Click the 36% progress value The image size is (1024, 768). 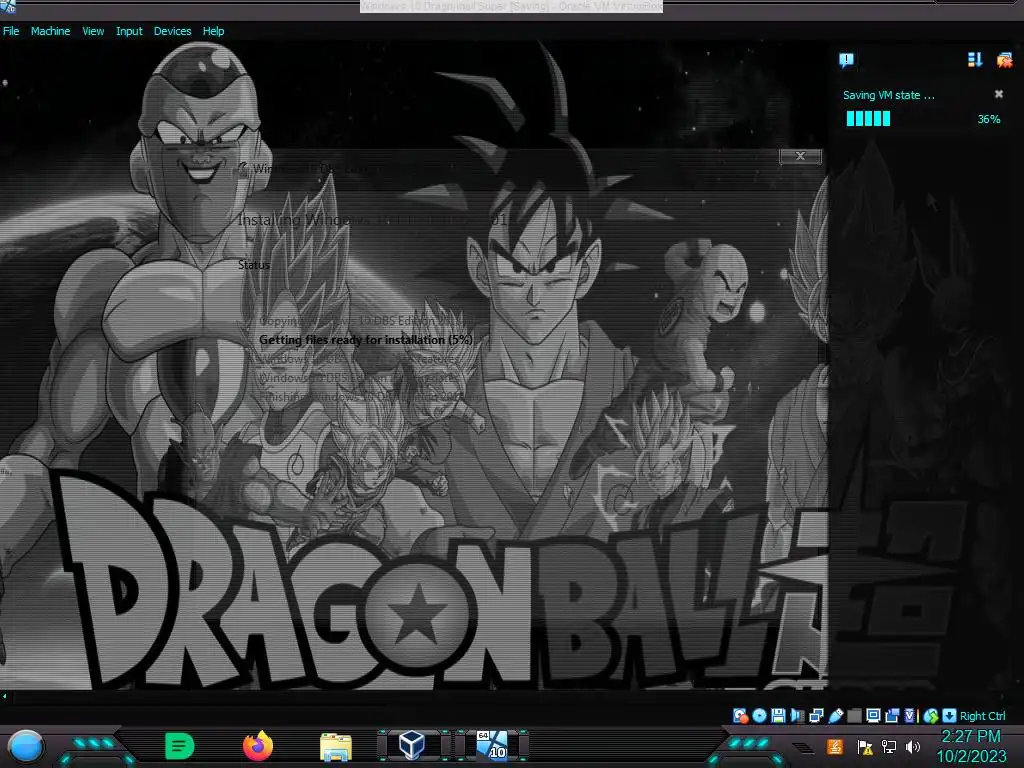989,119
